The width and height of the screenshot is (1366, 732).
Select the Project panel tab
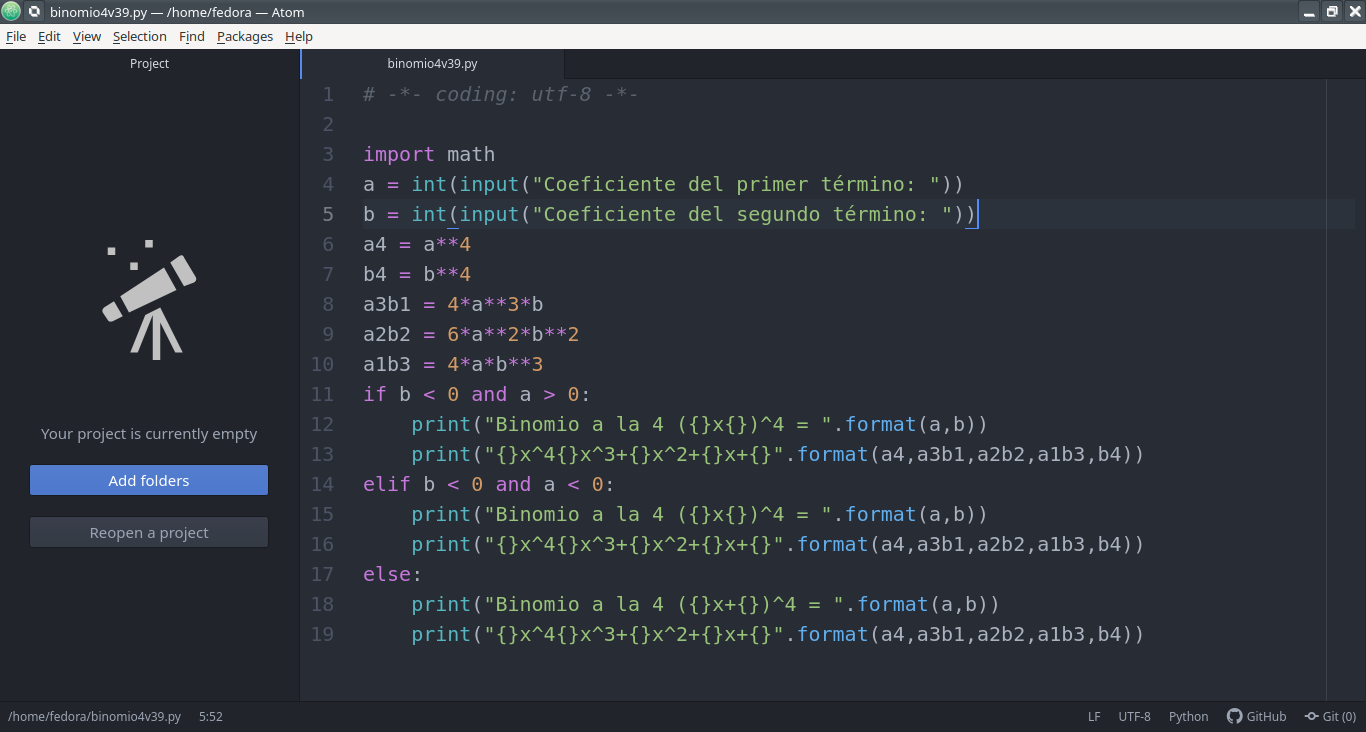pyautogui.click(x=149, y=63)
